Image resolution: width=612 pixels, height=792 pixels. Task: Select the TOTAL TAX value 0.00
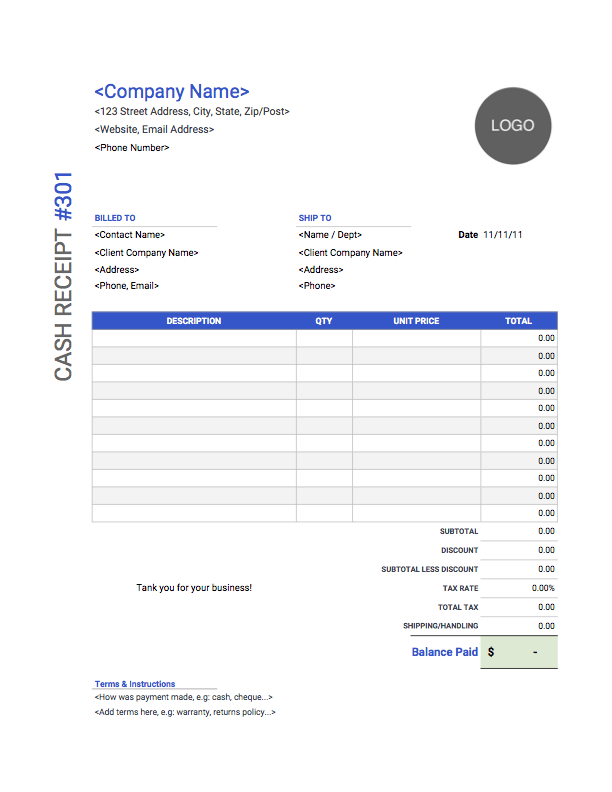click(x=546, y=607)
